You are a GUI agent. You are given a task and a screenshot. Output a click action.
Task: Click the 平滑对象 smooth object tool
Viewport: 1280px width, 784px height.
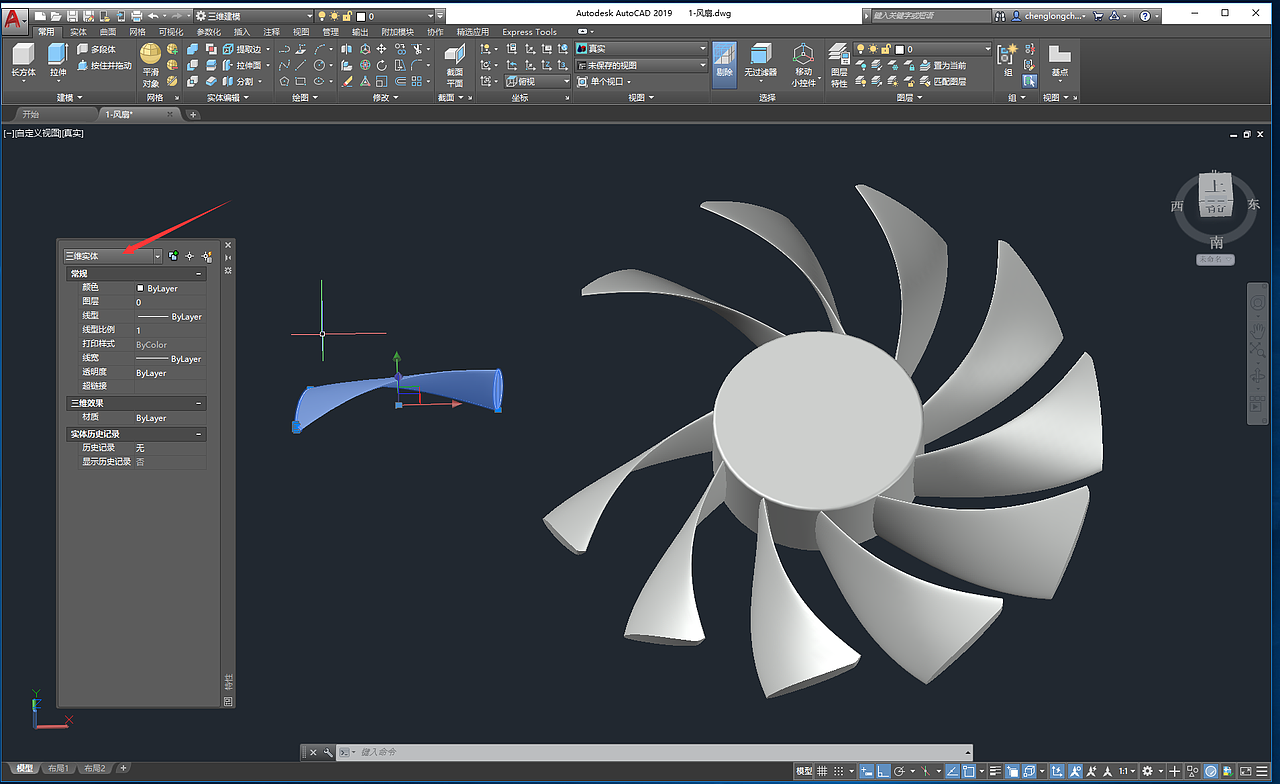coord(151,65)
